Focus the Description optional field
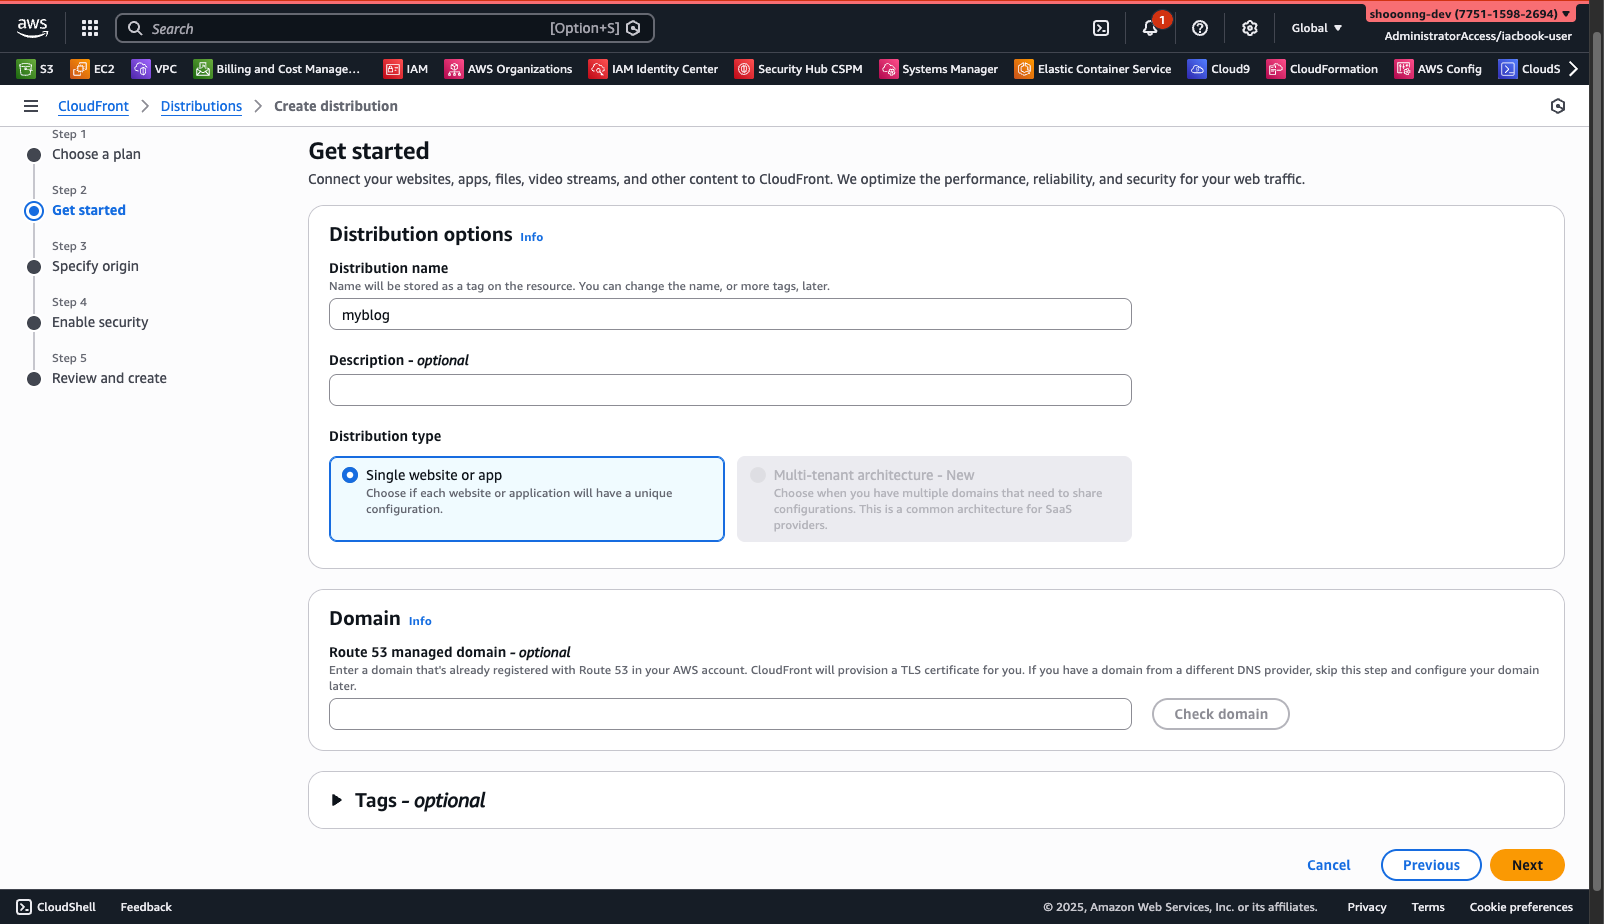Viewport: 1604px width, 924px height. pyautogui.click(x=730, y=390)
